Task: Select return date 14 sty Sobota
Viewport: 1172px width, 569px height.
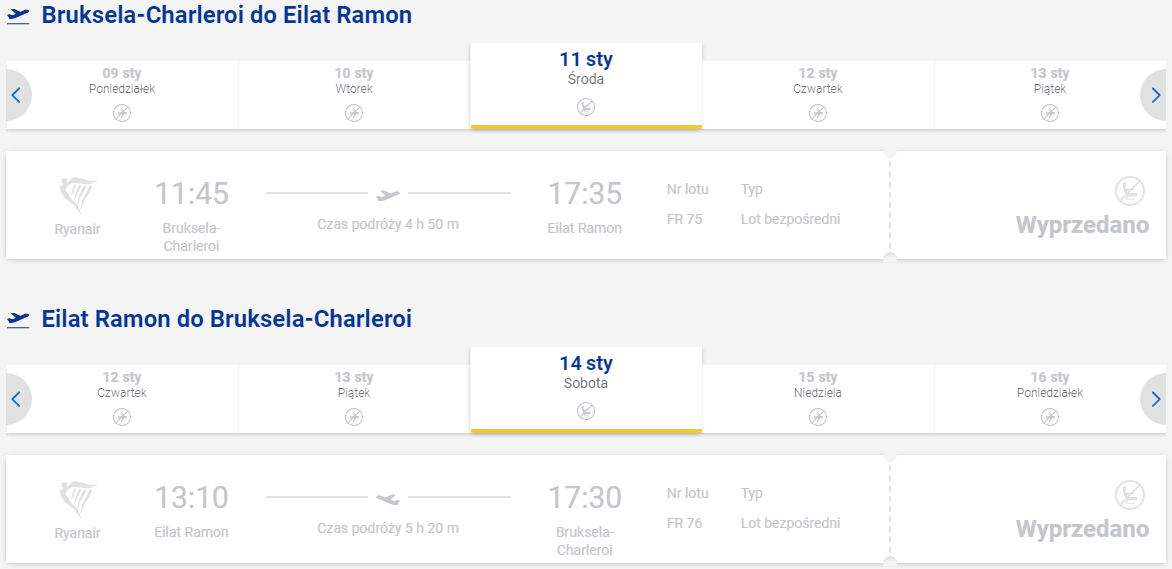Action: (x=586, y=390)
